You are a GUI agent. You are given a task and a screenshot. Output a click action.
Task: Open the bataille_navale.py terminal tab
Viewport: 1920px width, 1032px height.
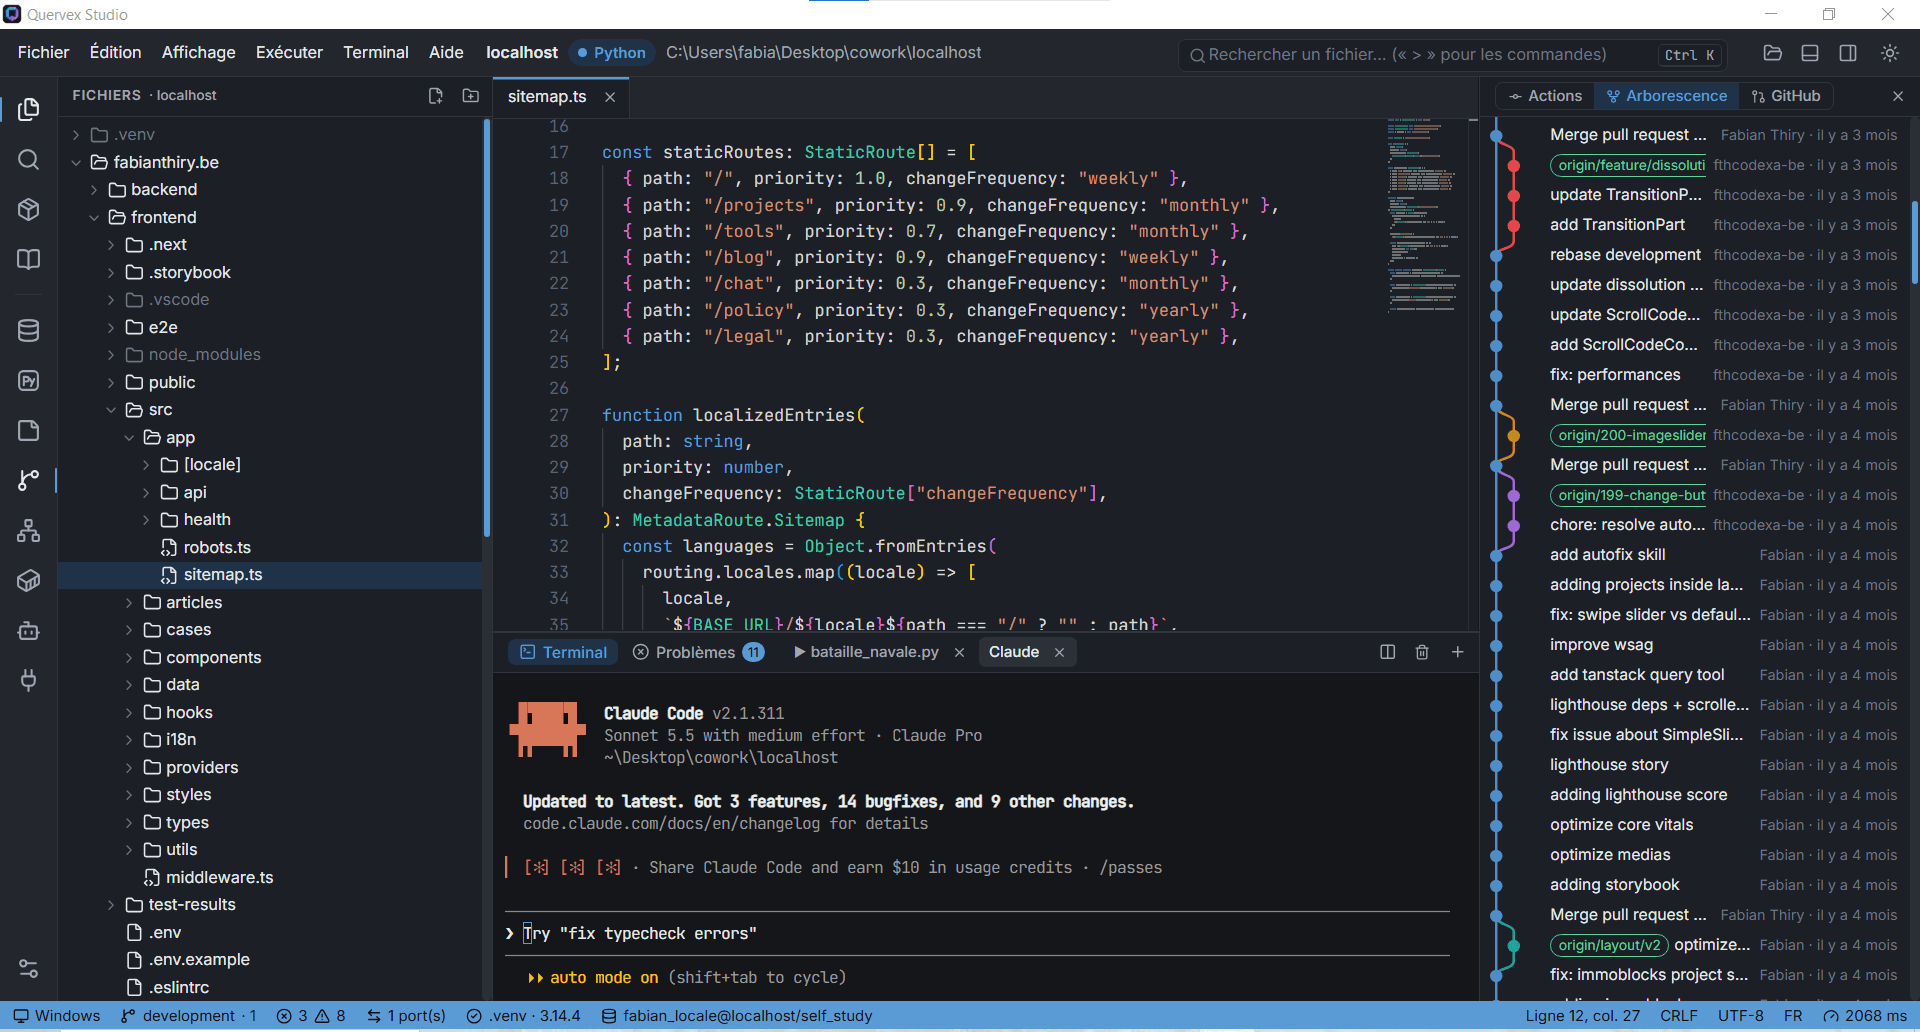click(x=874, y=652)
